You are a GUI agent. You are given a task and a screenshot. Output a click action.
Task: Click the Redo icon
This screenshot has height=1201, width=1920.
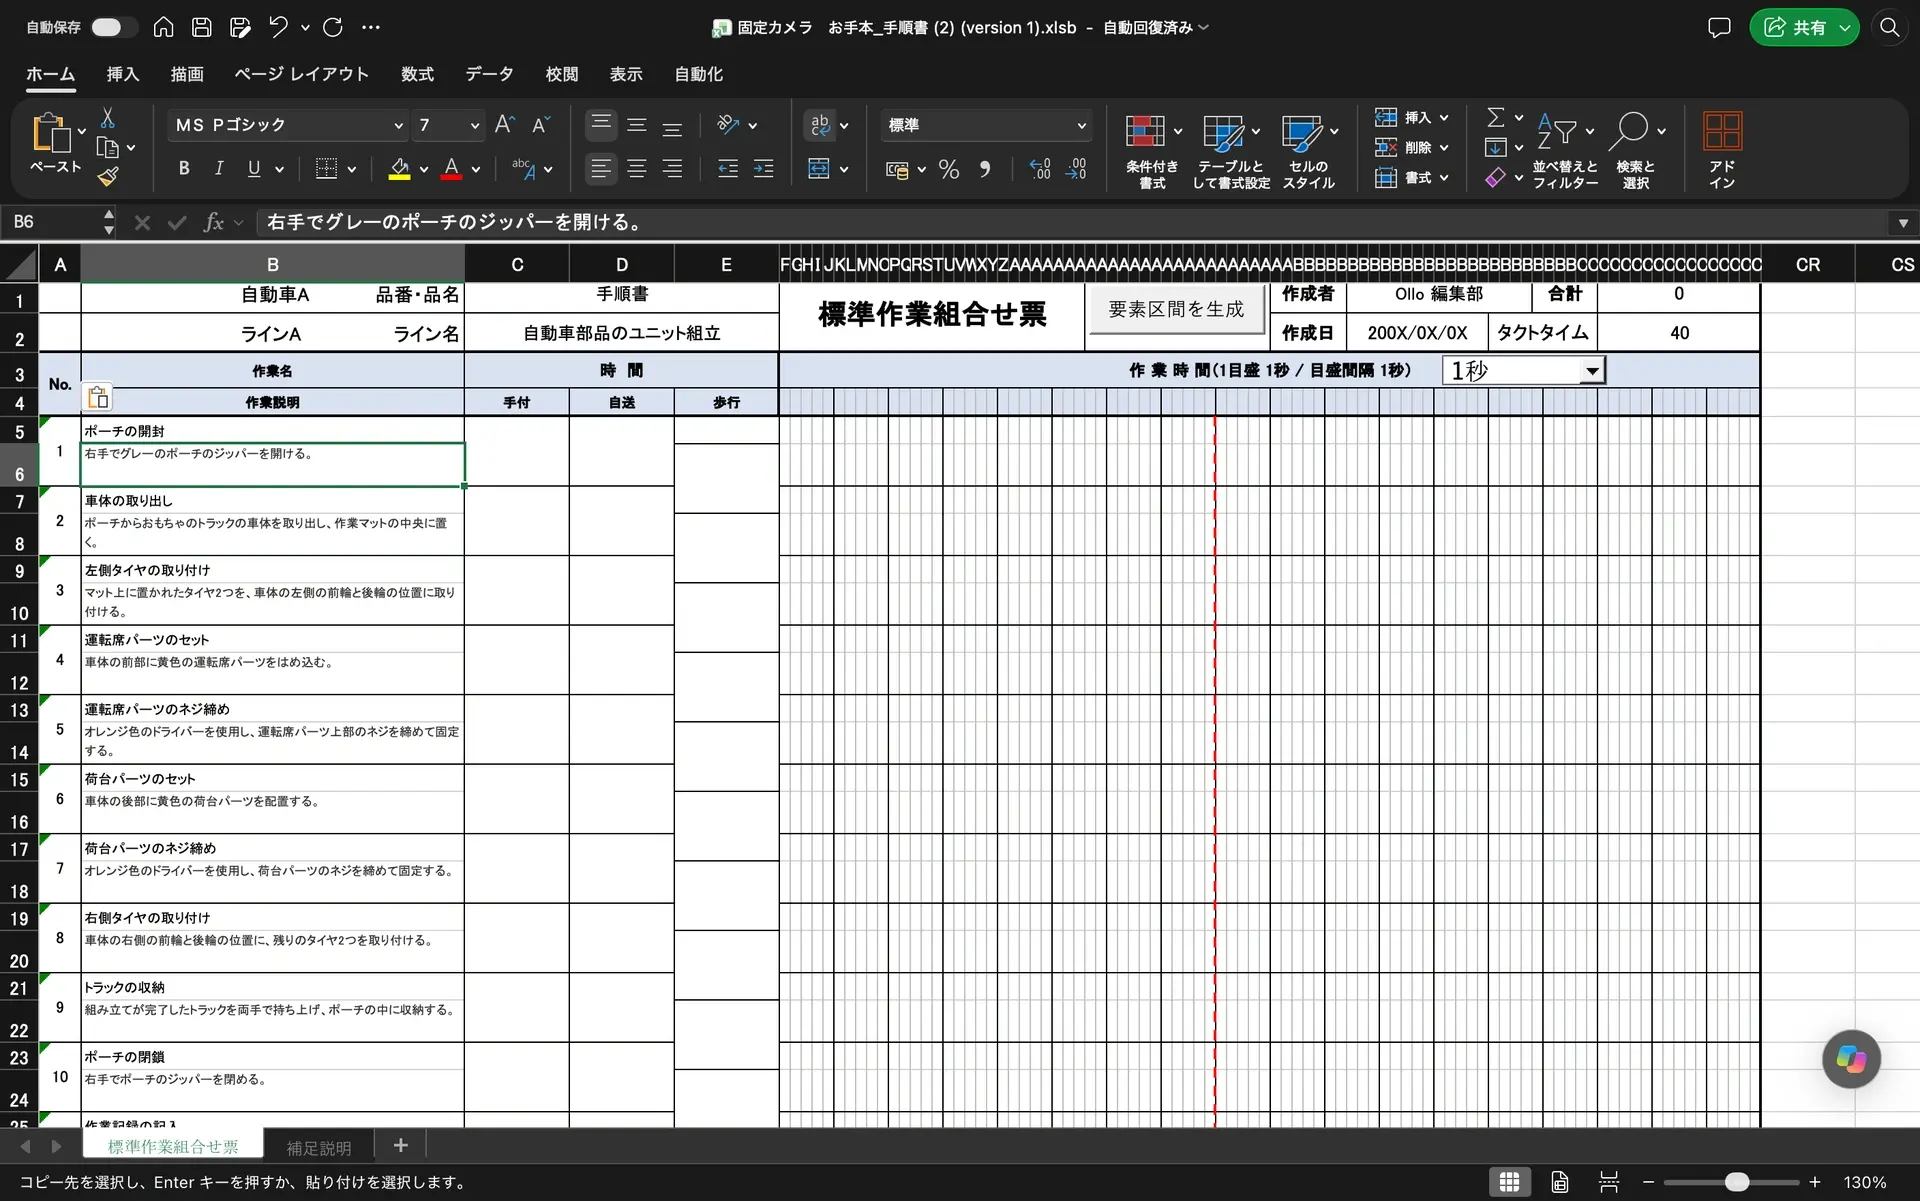tap(333, 27)
